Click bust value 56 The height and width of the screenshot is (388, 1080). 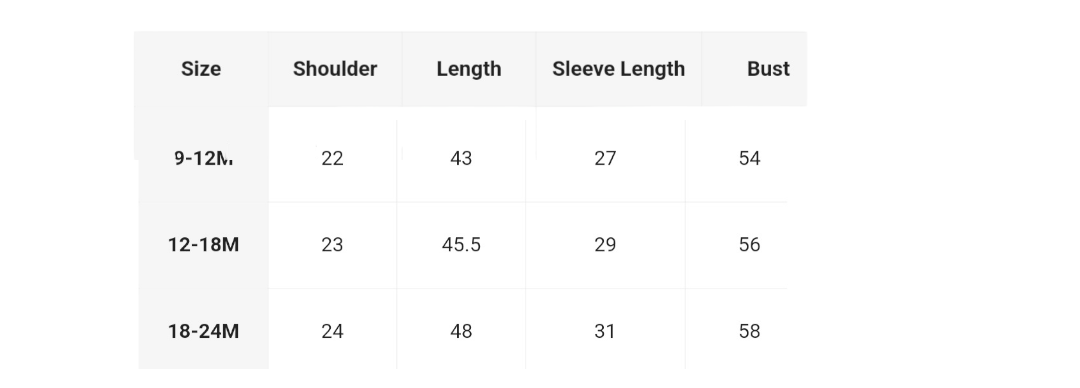pos(749,245)
